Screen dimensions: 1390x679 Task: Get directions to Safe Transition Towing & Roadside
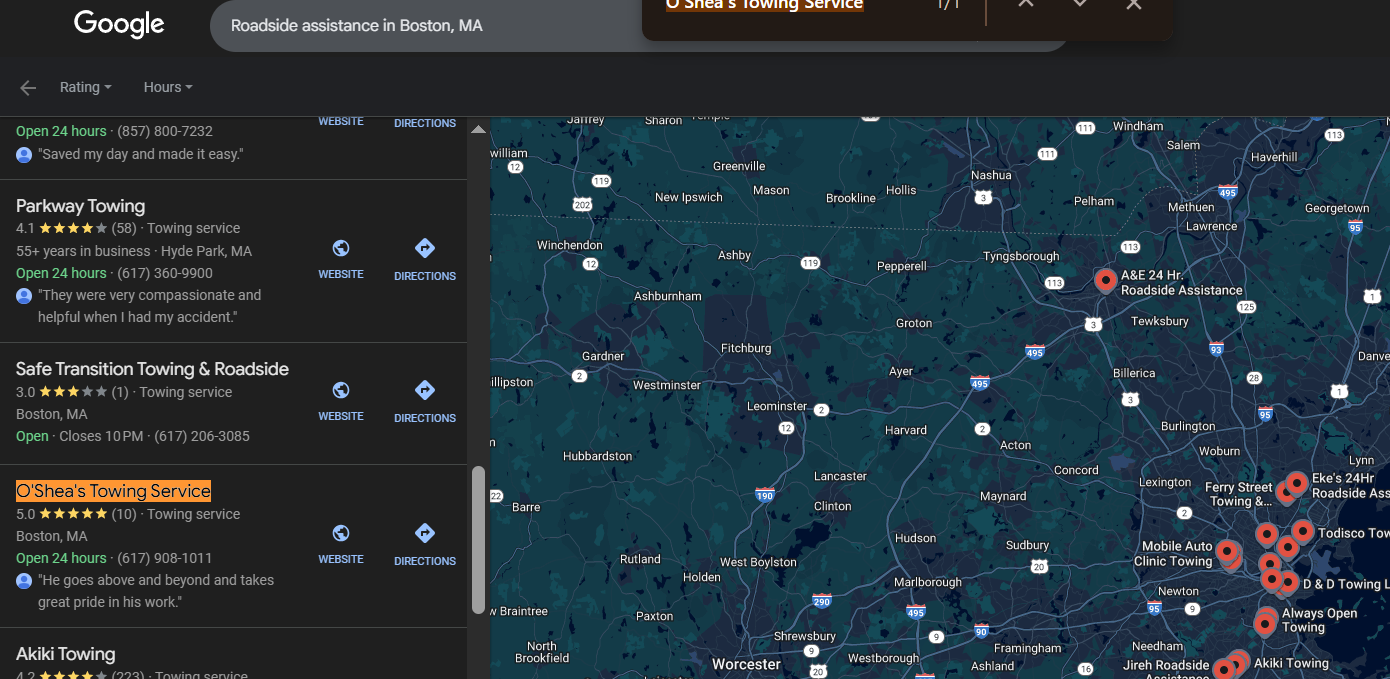(x=424, y=391)
